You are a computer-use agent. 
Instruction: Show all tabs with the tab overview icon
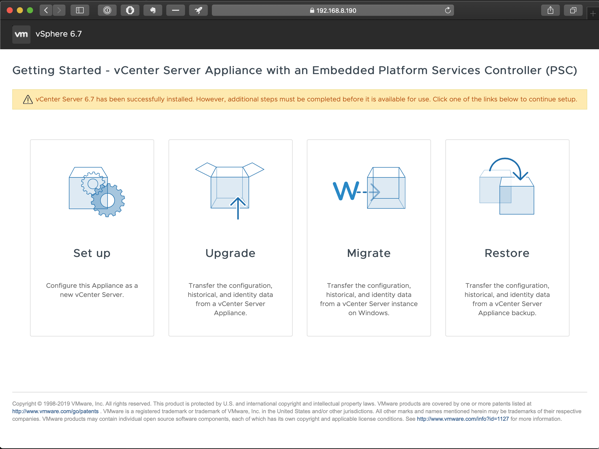[x=573, y=10]
